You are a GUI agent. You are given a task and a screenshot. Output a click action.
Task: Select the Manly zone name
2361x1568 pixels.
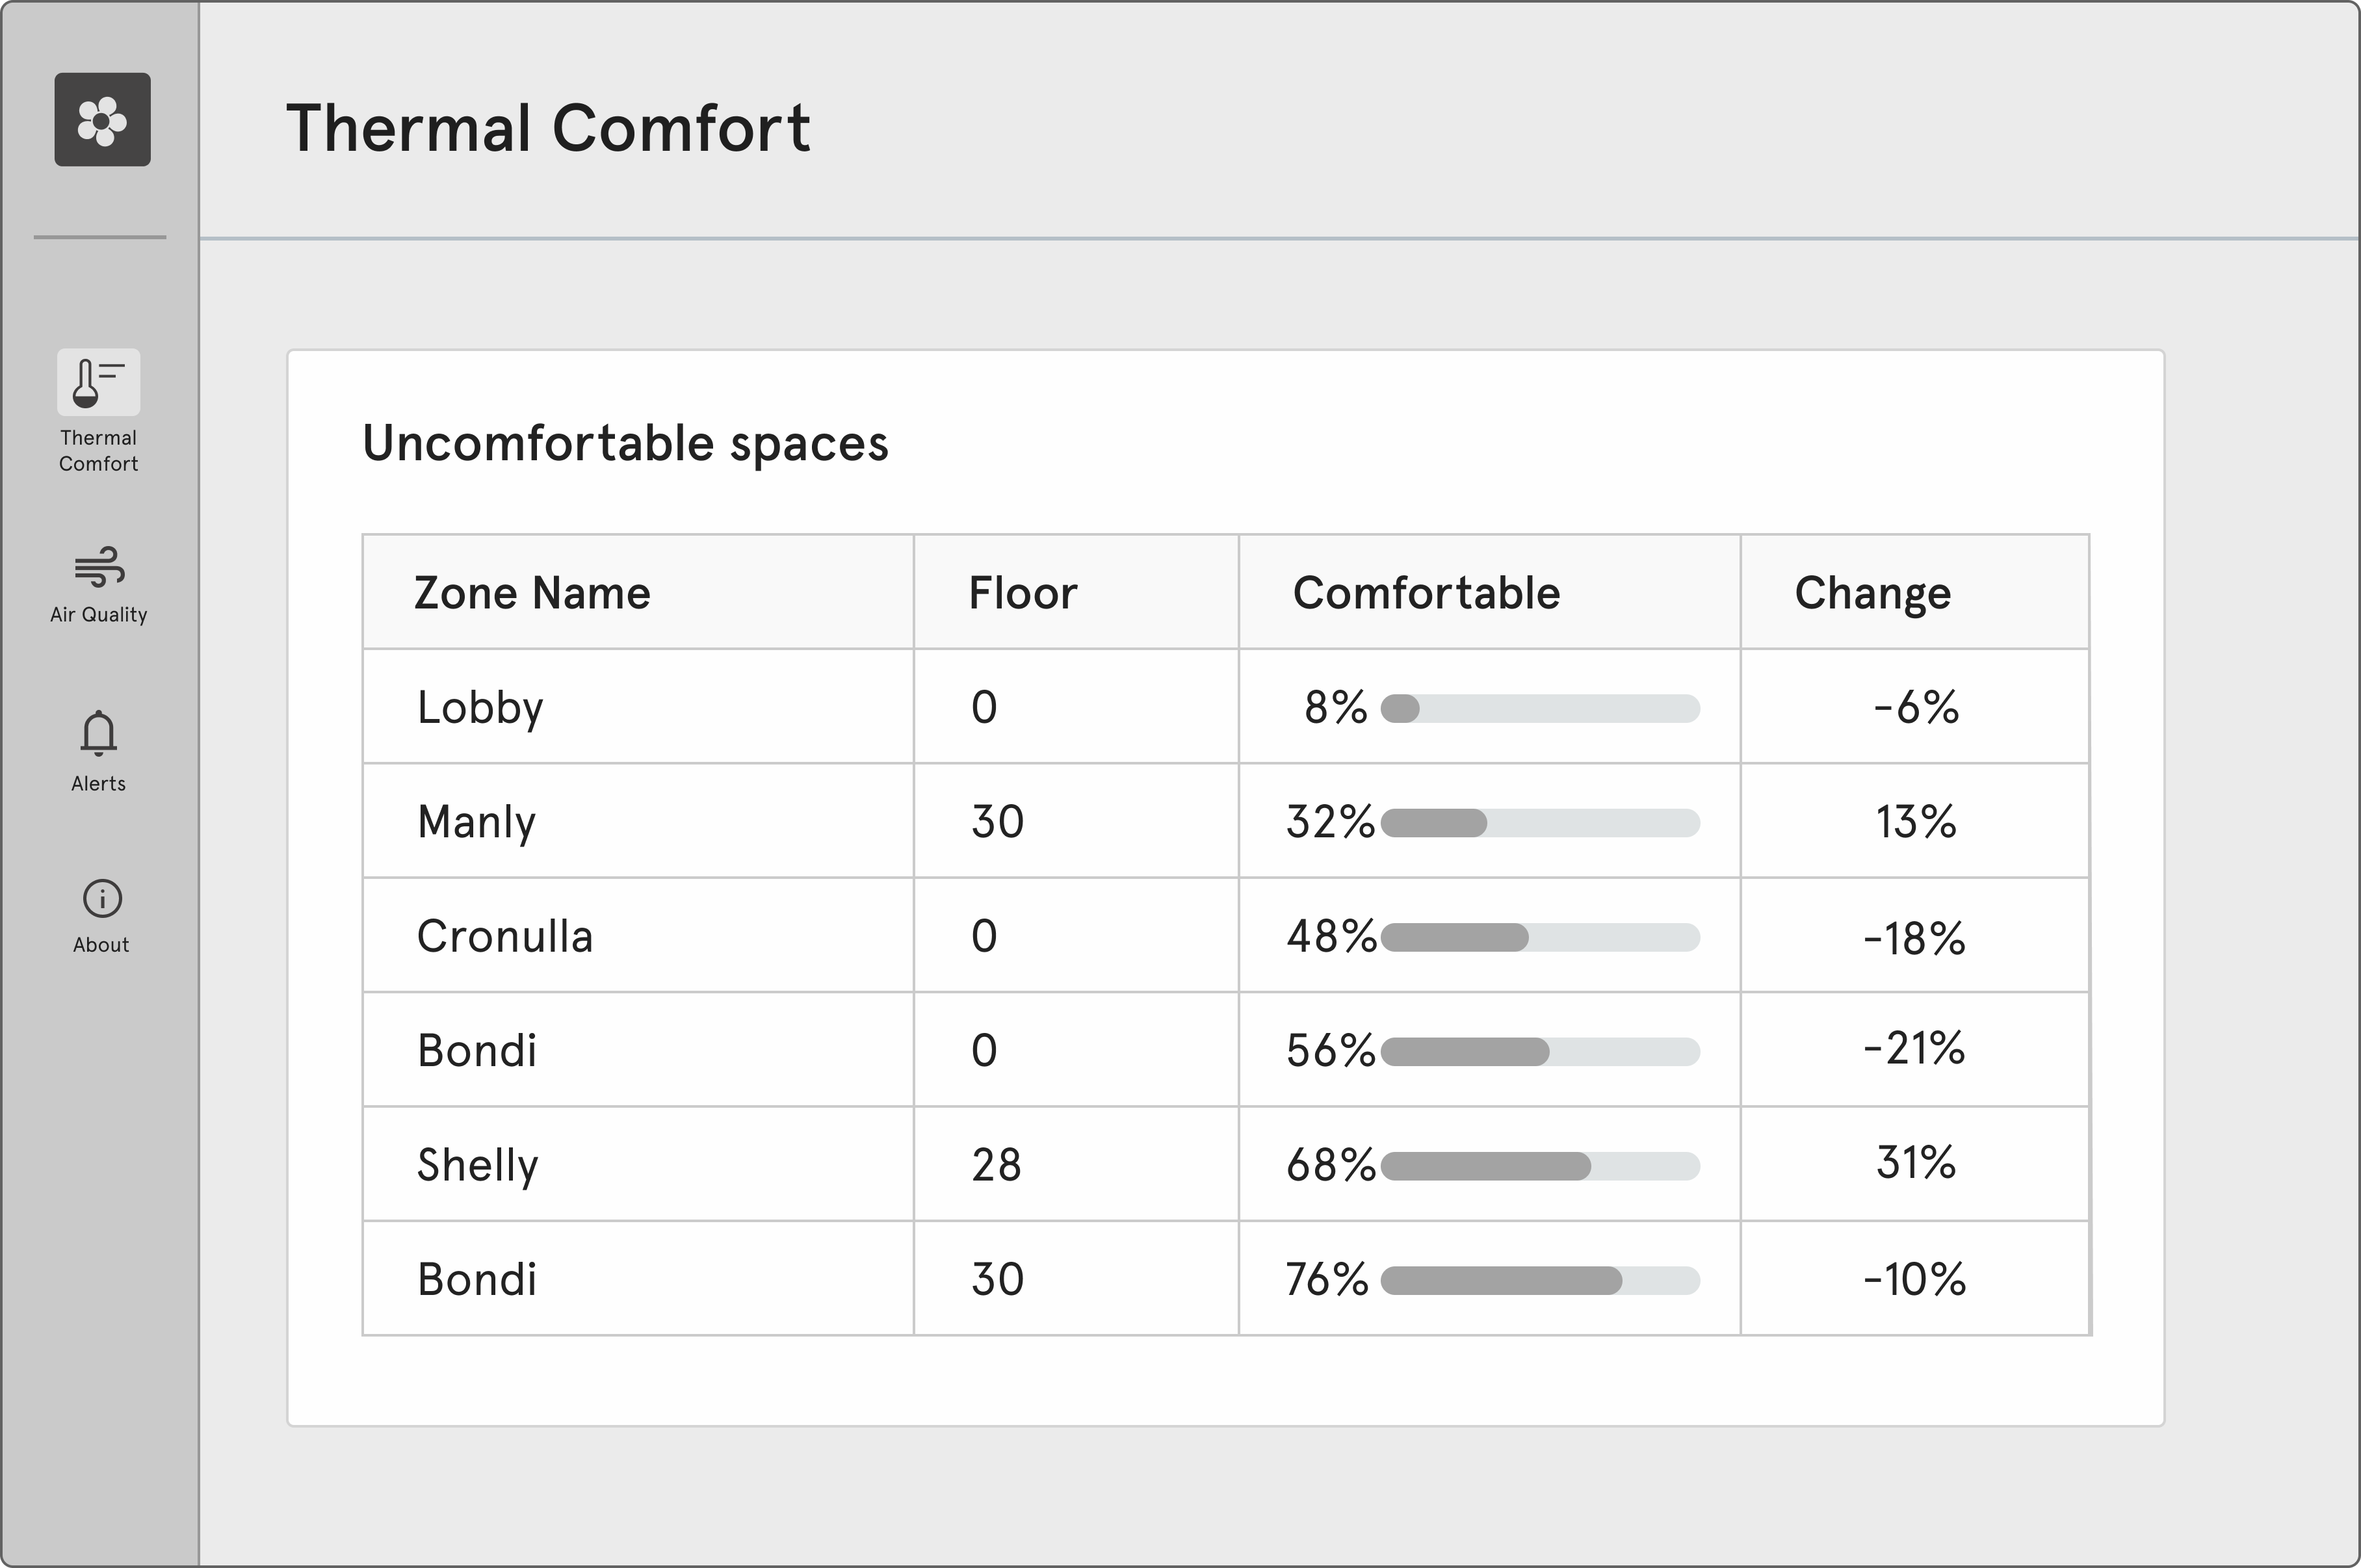click(x=476, y=823)
